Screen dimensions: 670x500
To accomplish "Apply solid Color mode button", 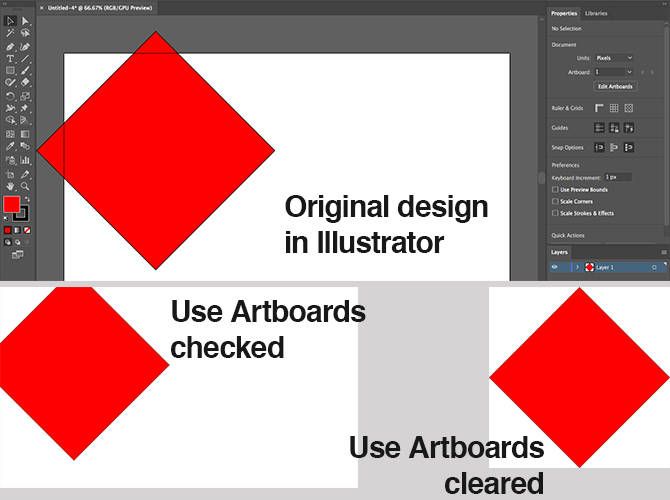I will [x=8, y=230].
